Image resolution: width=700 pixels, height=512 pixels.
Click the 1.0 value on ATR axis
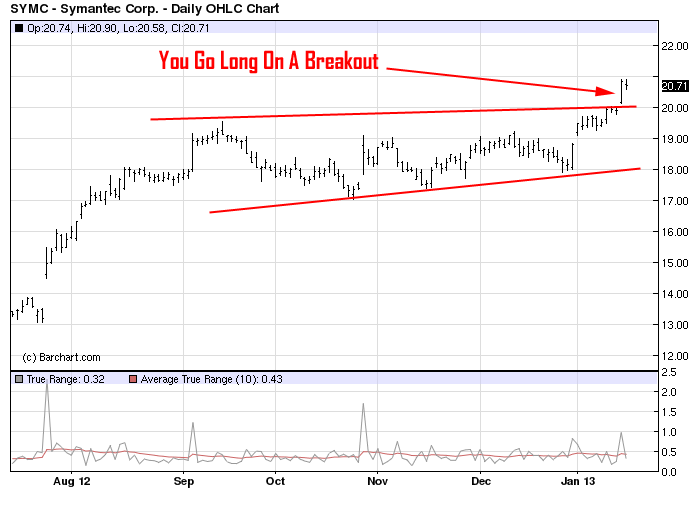[x=669, y=432]
